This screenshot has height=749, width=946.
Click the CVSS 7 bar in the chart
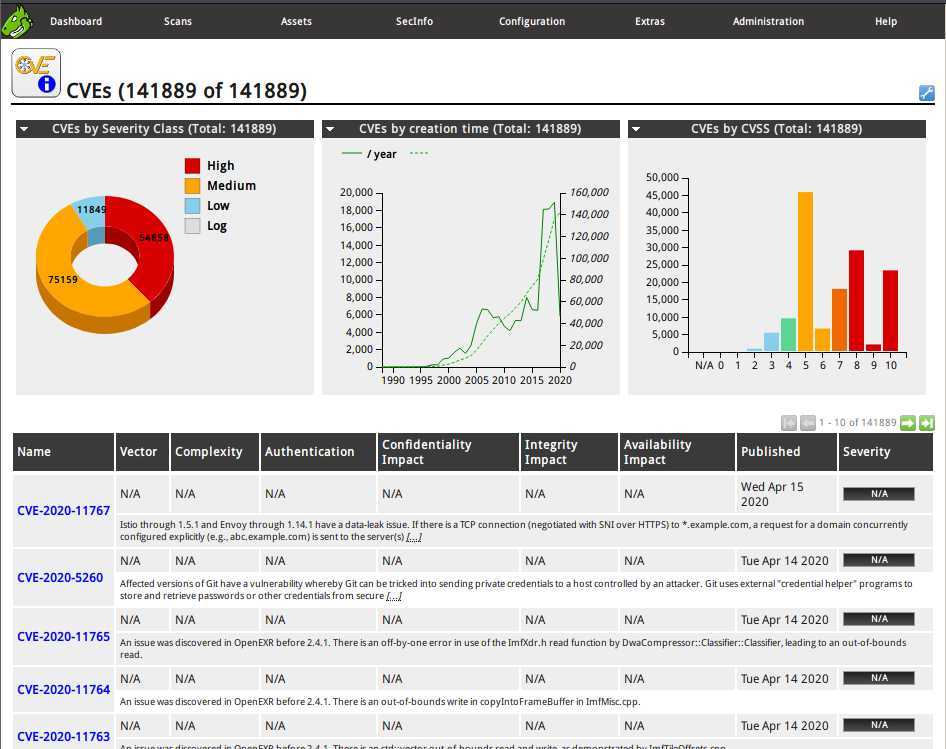click(x=839, y=320)
